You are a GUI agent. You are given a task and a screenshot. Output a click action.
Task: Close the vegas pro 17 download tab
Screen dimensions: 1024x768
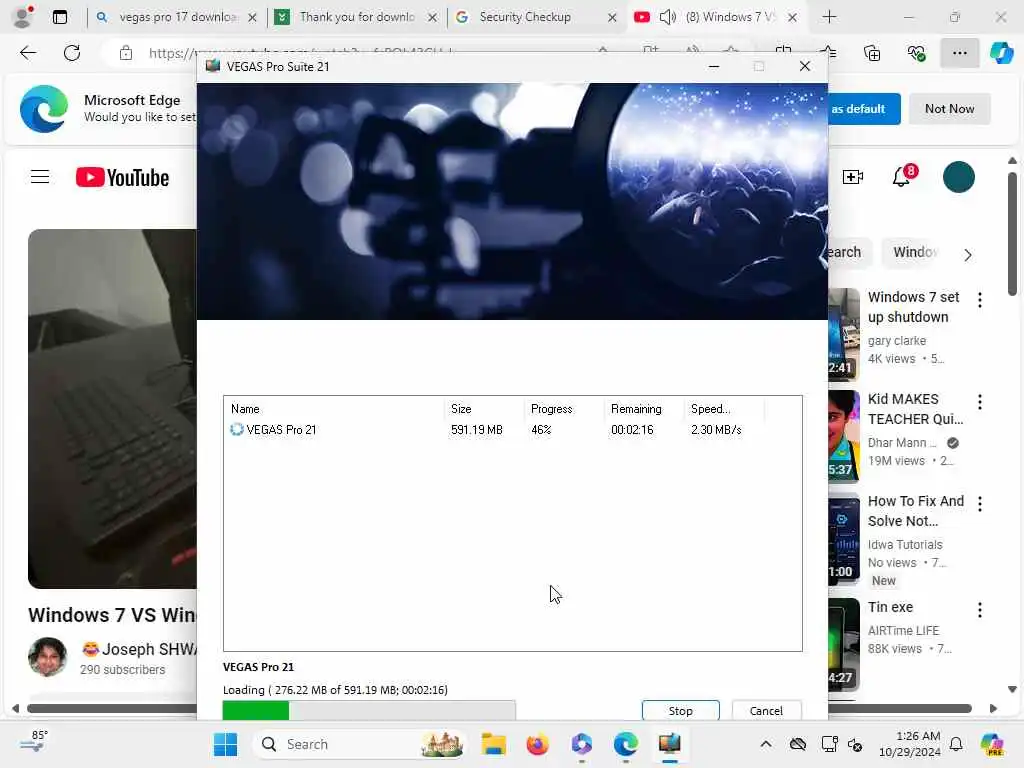tap(253, 18)
